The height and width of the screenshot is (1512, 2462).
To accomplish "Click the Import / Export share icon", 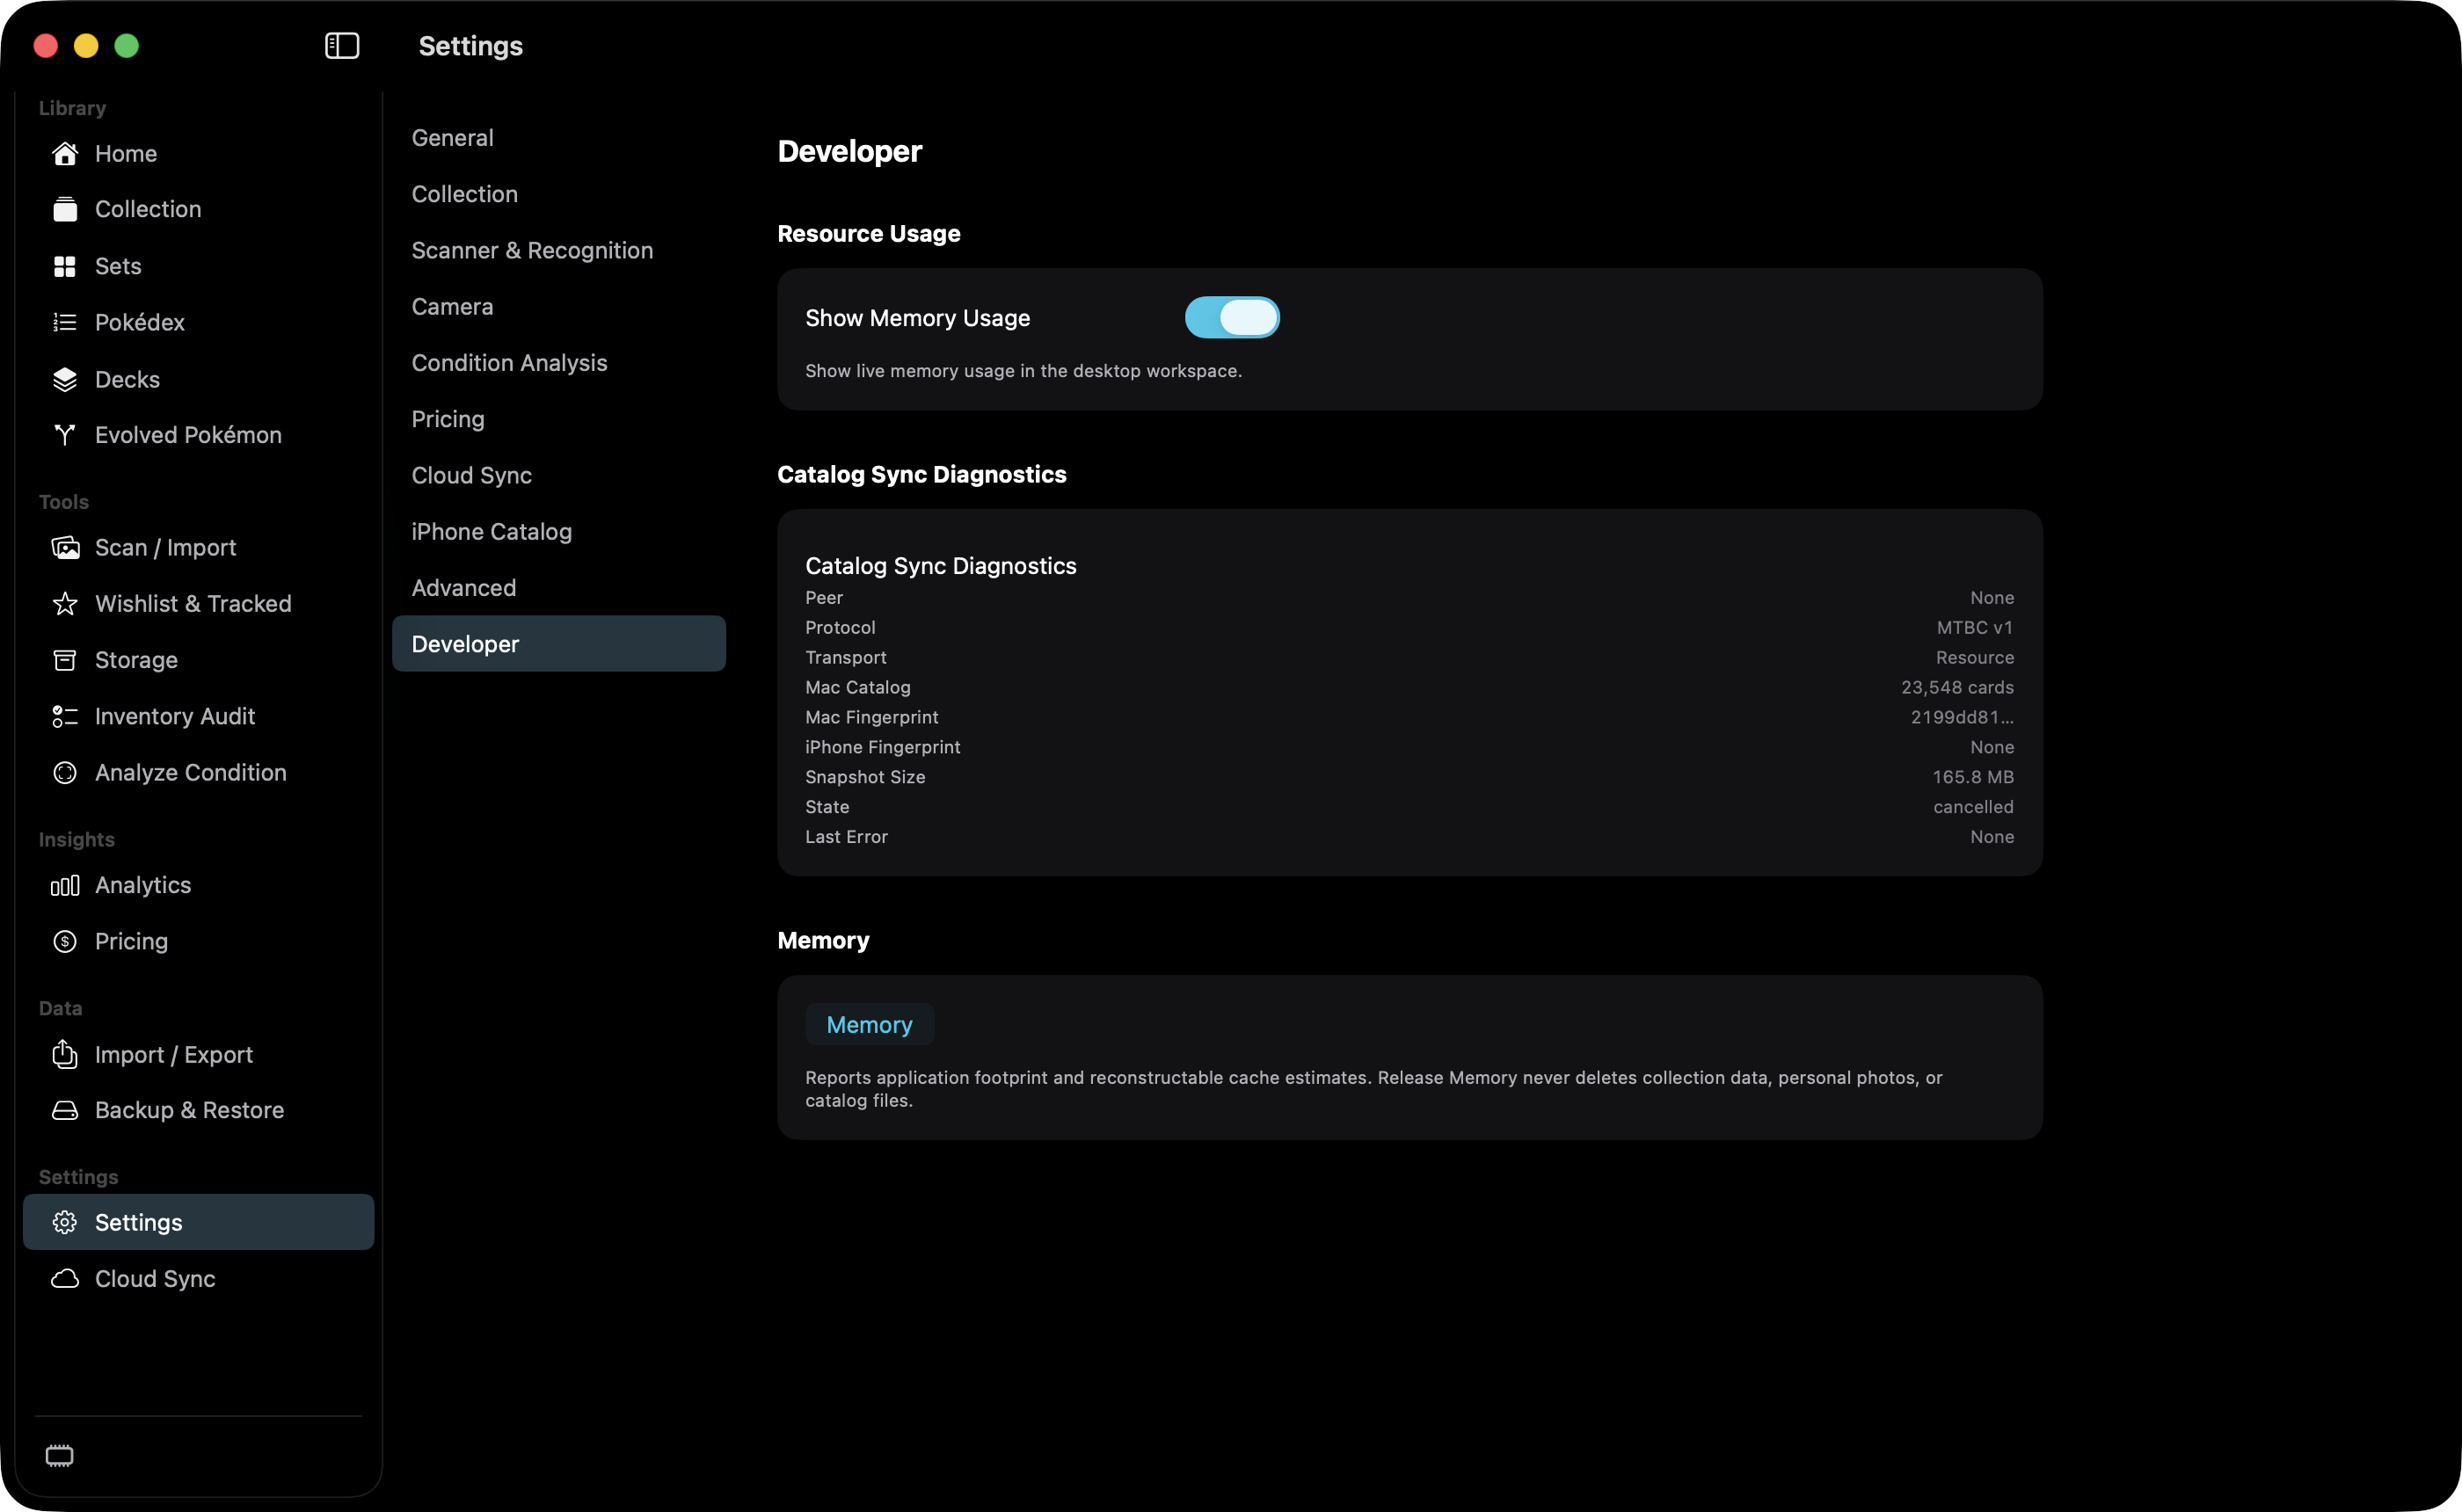I will pyautogui.click(x=65, y=1054).
